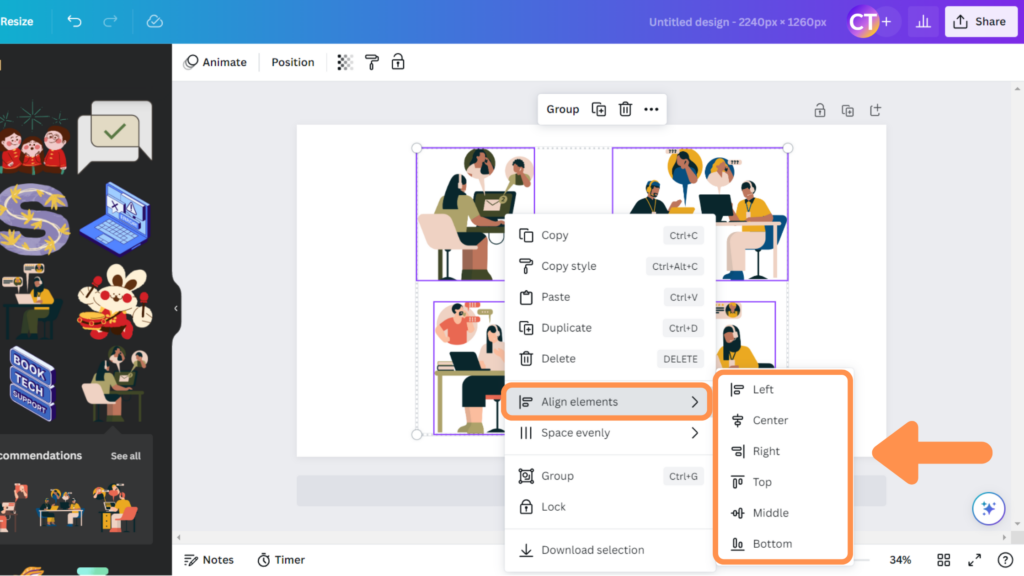Viewport: 1024px width, 576px height.
Task: Select Copy style from the context menu
Action: click(x=610, y=266)
